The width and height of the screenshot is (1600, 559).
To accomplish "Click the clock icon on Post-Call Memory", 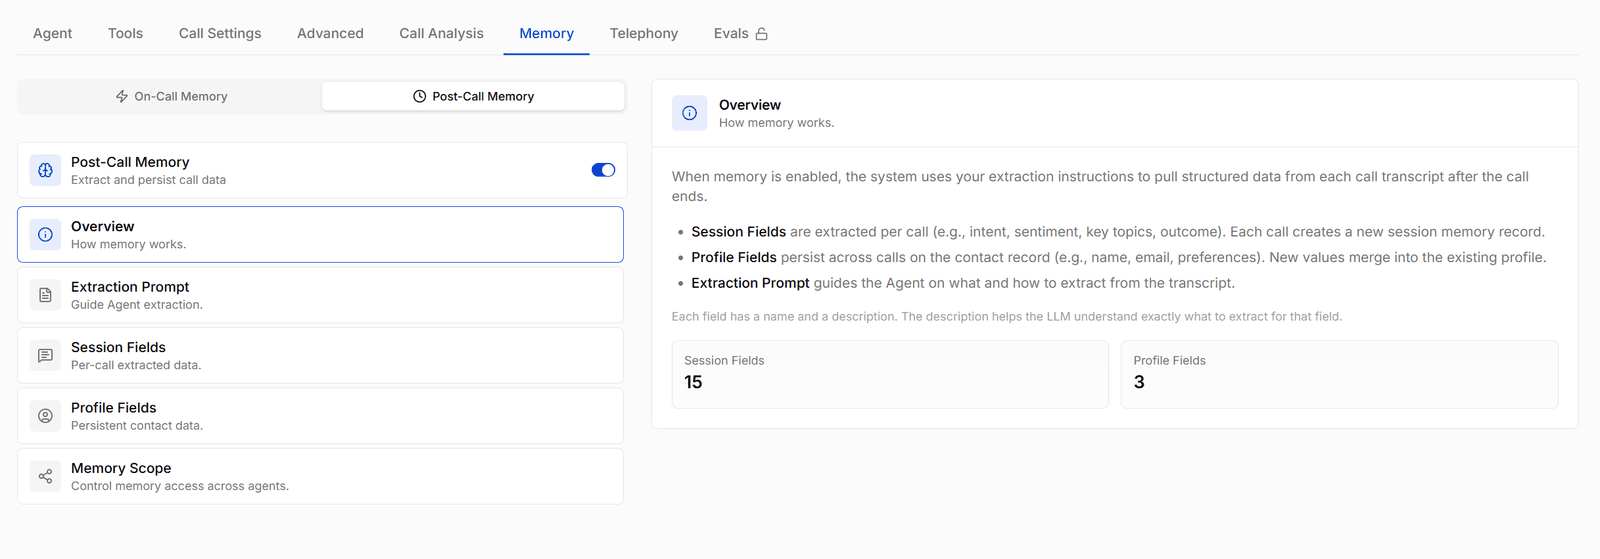I will [x=420, y=96].
